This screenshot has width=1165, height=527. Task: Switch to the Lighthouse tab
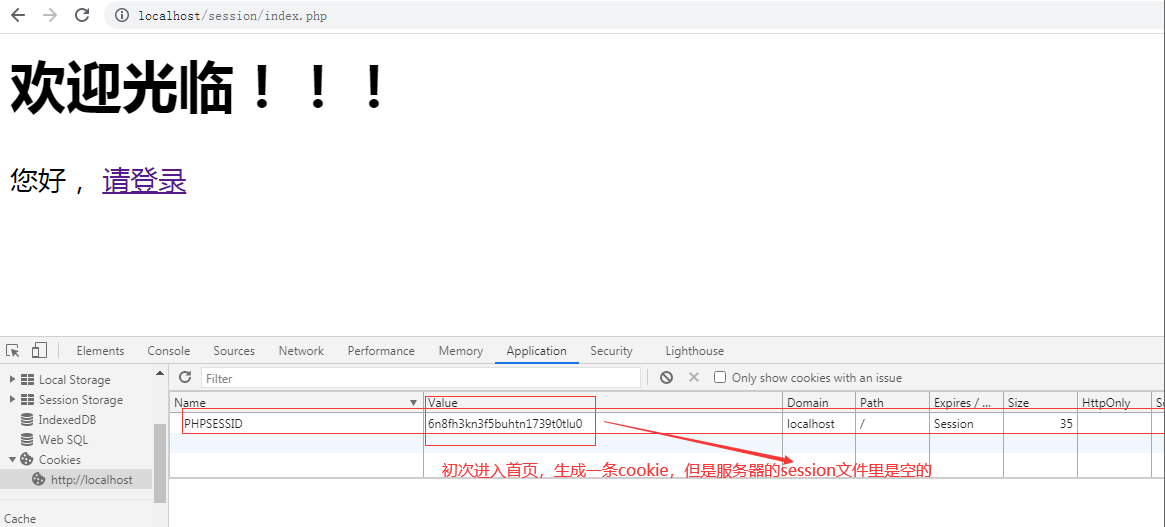point(695,351)
